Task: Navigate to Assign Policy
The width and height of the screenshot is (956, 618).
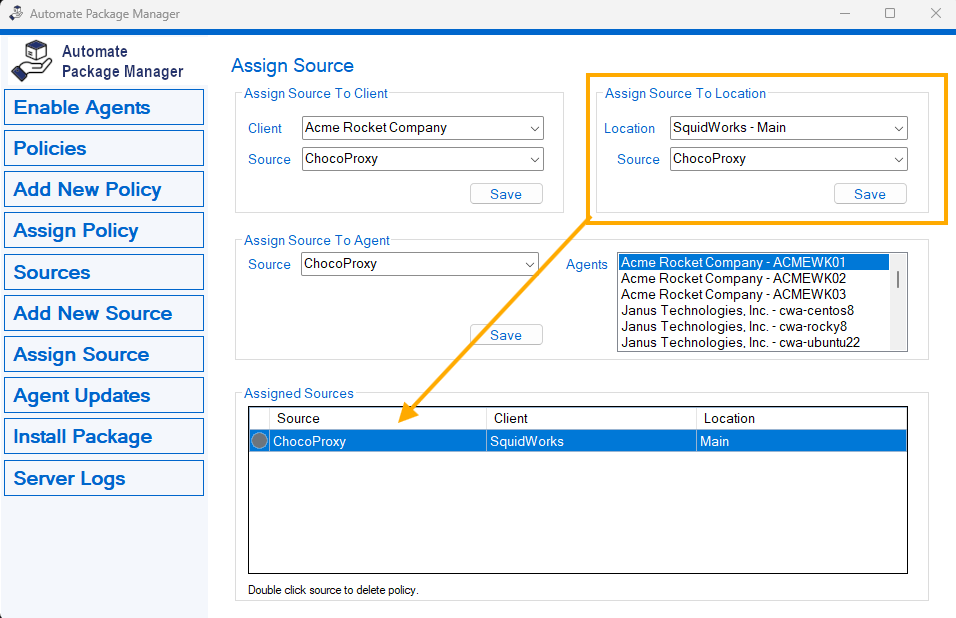Action: tap(104, 230)
